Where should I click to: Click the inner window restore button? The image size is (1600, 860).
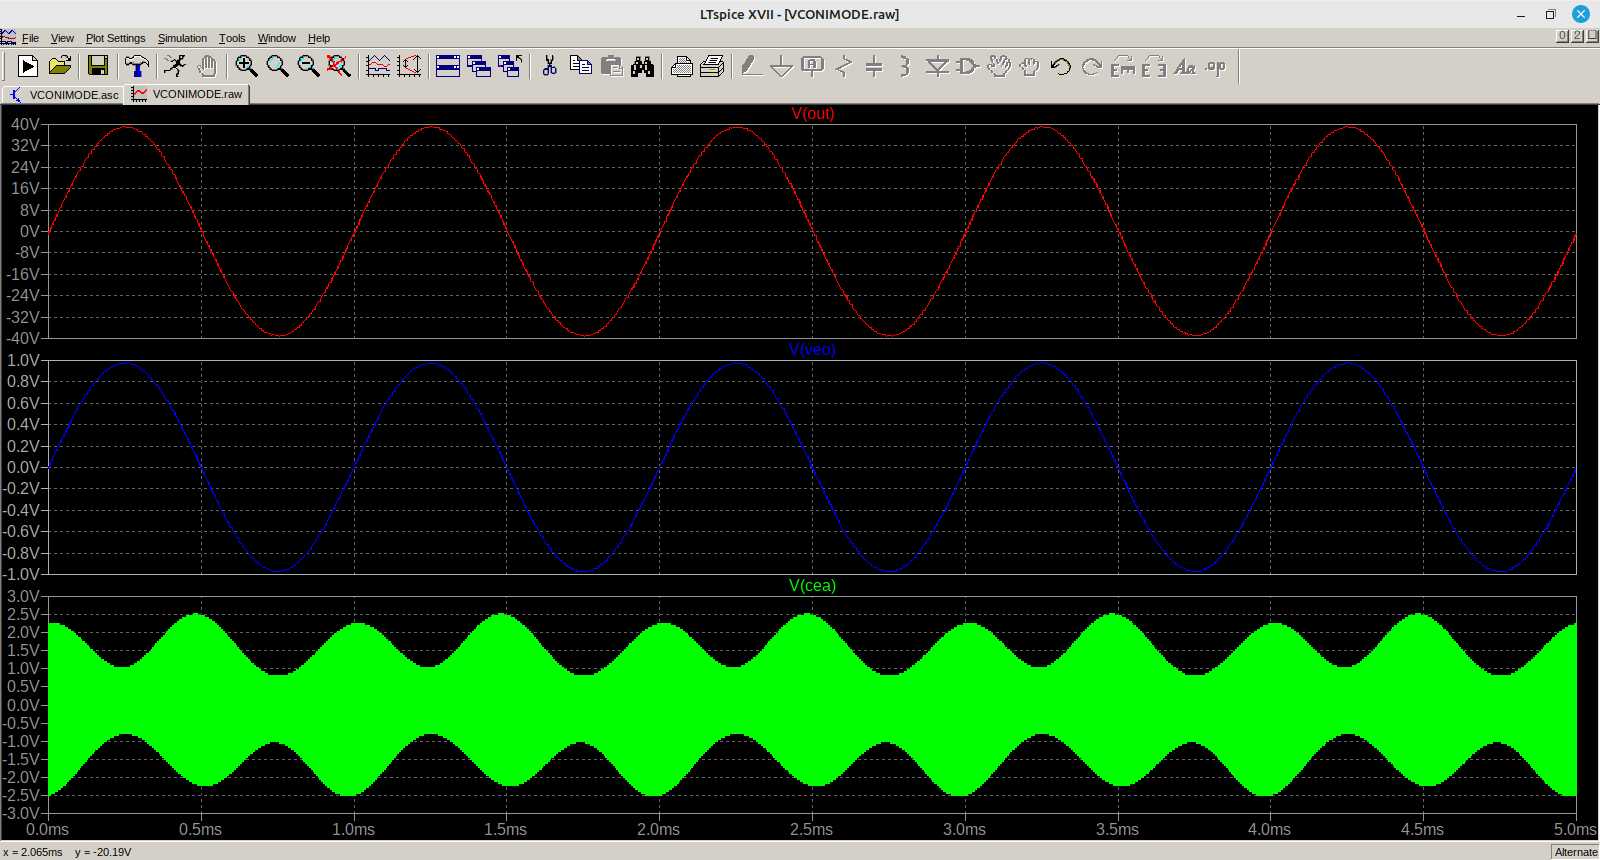1577,36
